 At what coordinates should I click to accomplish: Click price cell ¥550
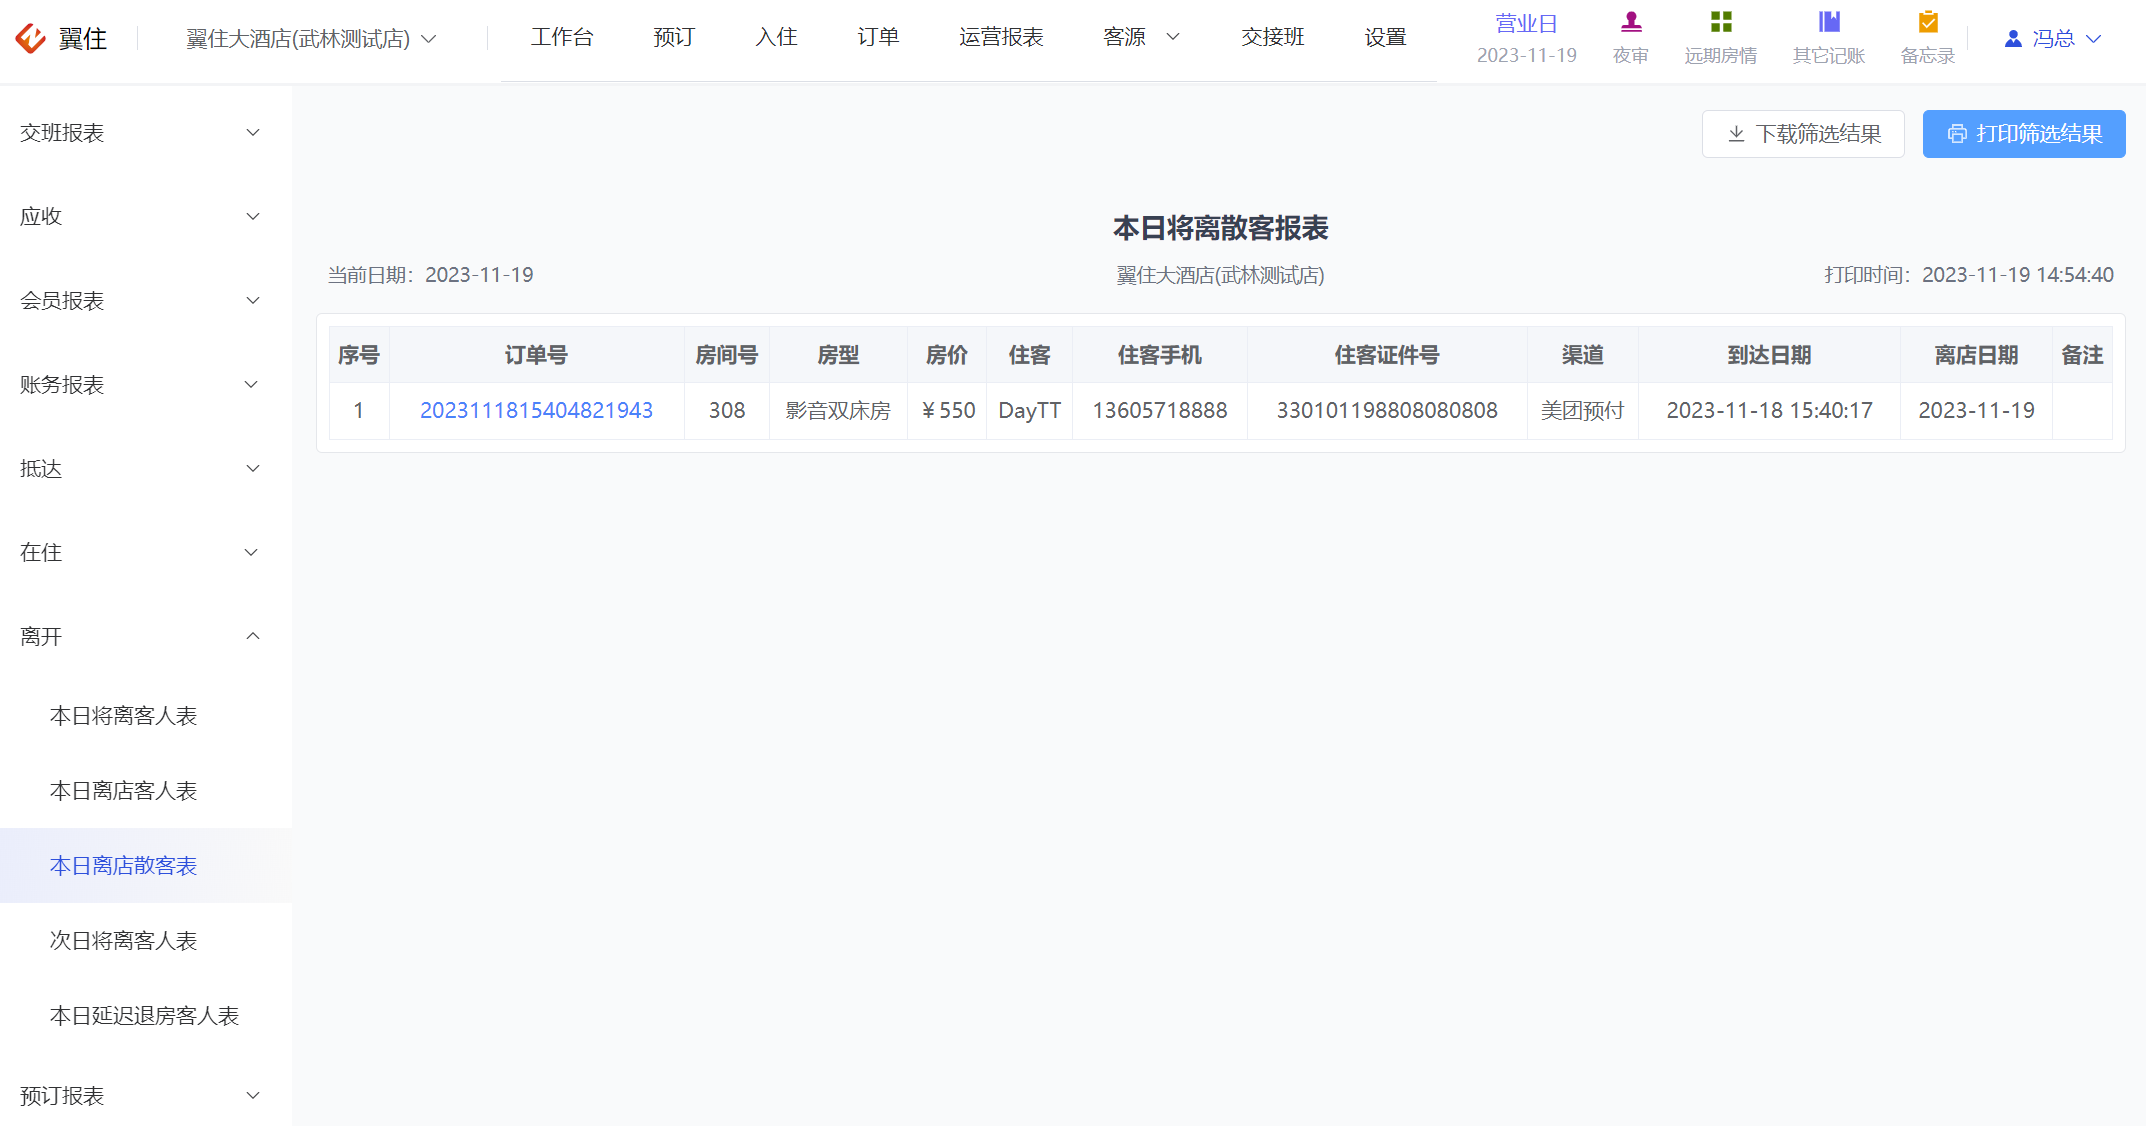click(x=947, y=411)
